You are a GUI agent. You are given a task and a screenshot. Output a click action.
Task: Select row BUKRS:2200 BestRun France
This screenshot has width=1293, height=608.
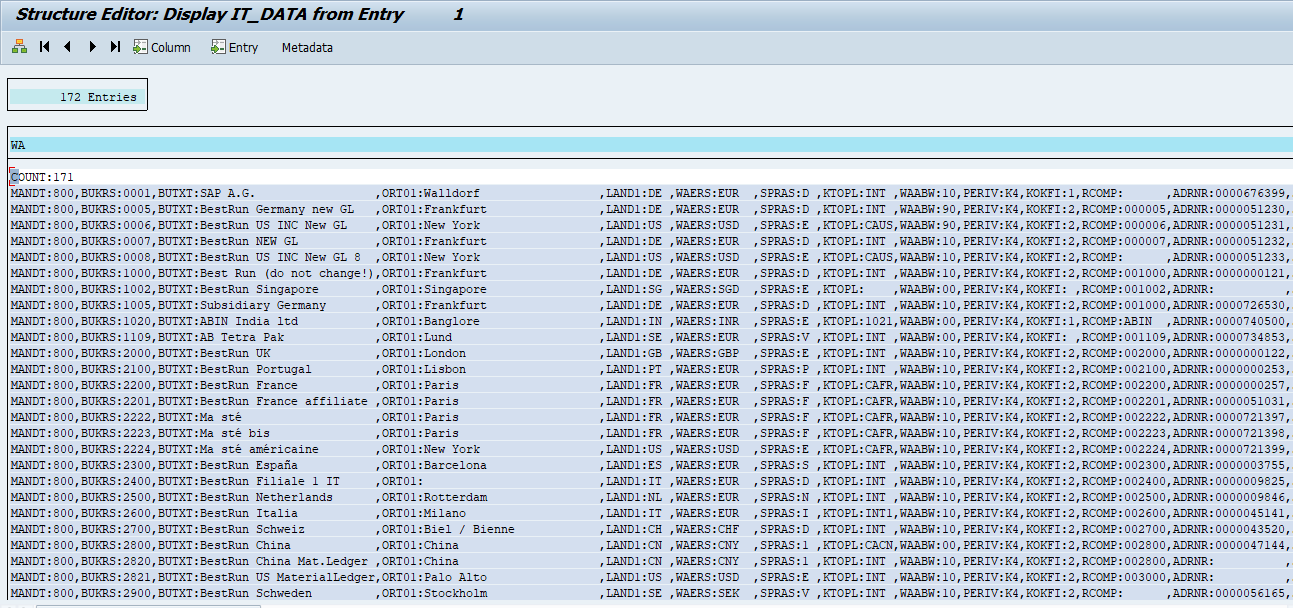click(x=650, y=385)
